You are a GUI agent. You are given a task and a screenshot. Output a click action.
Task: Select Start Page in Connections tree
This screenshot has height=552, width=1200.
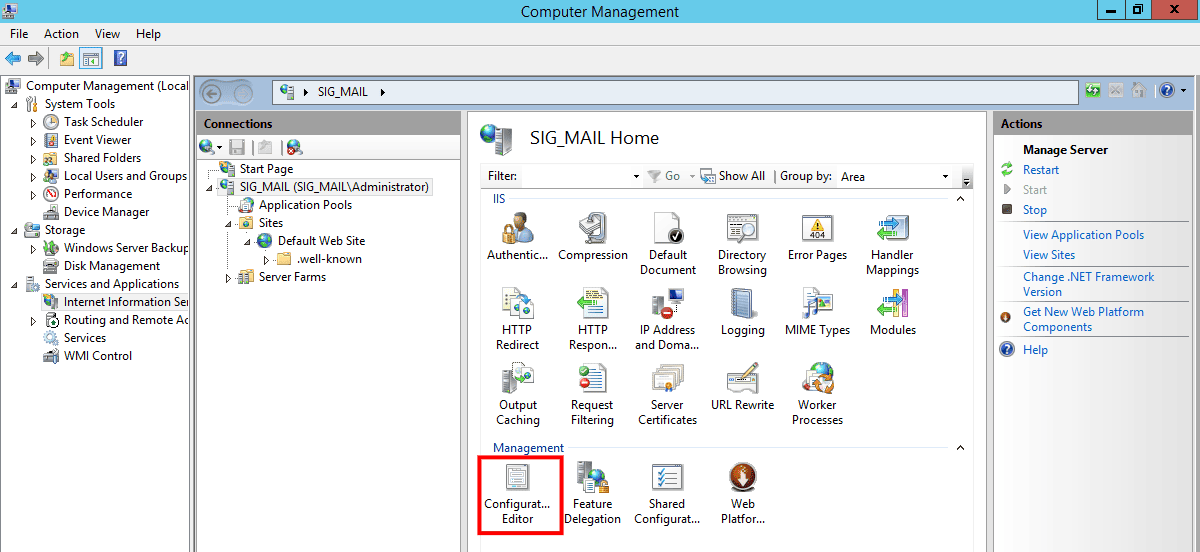coord(266,169)
